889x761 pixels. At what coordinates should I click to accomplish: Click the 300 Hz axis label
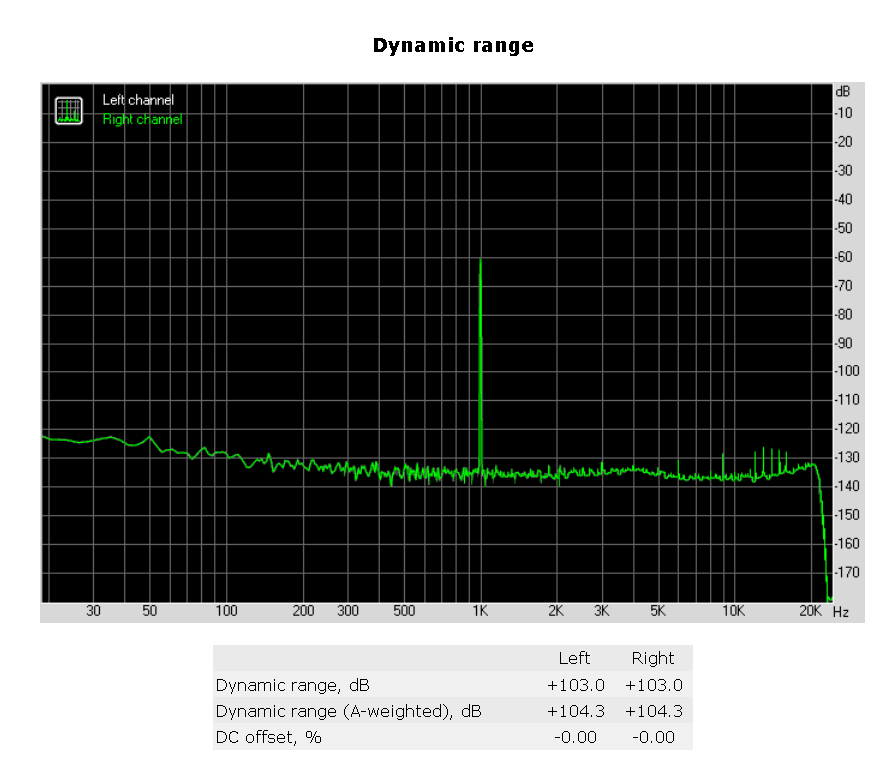tap(348, 611)
